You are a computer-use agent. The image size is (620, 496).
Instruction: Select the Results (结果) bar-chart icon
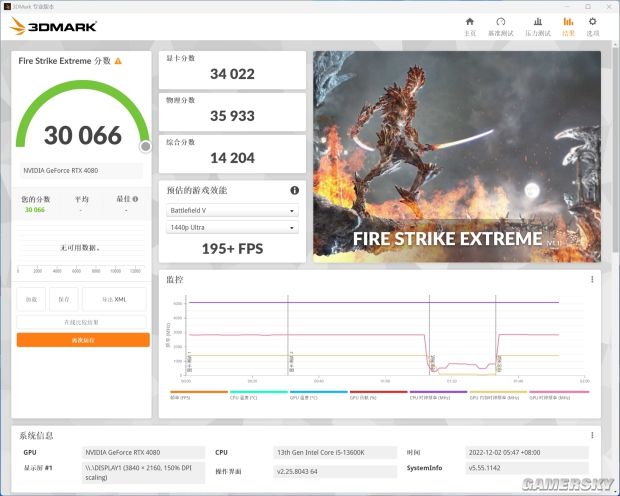pyautogui.click(x=568, y=22)
